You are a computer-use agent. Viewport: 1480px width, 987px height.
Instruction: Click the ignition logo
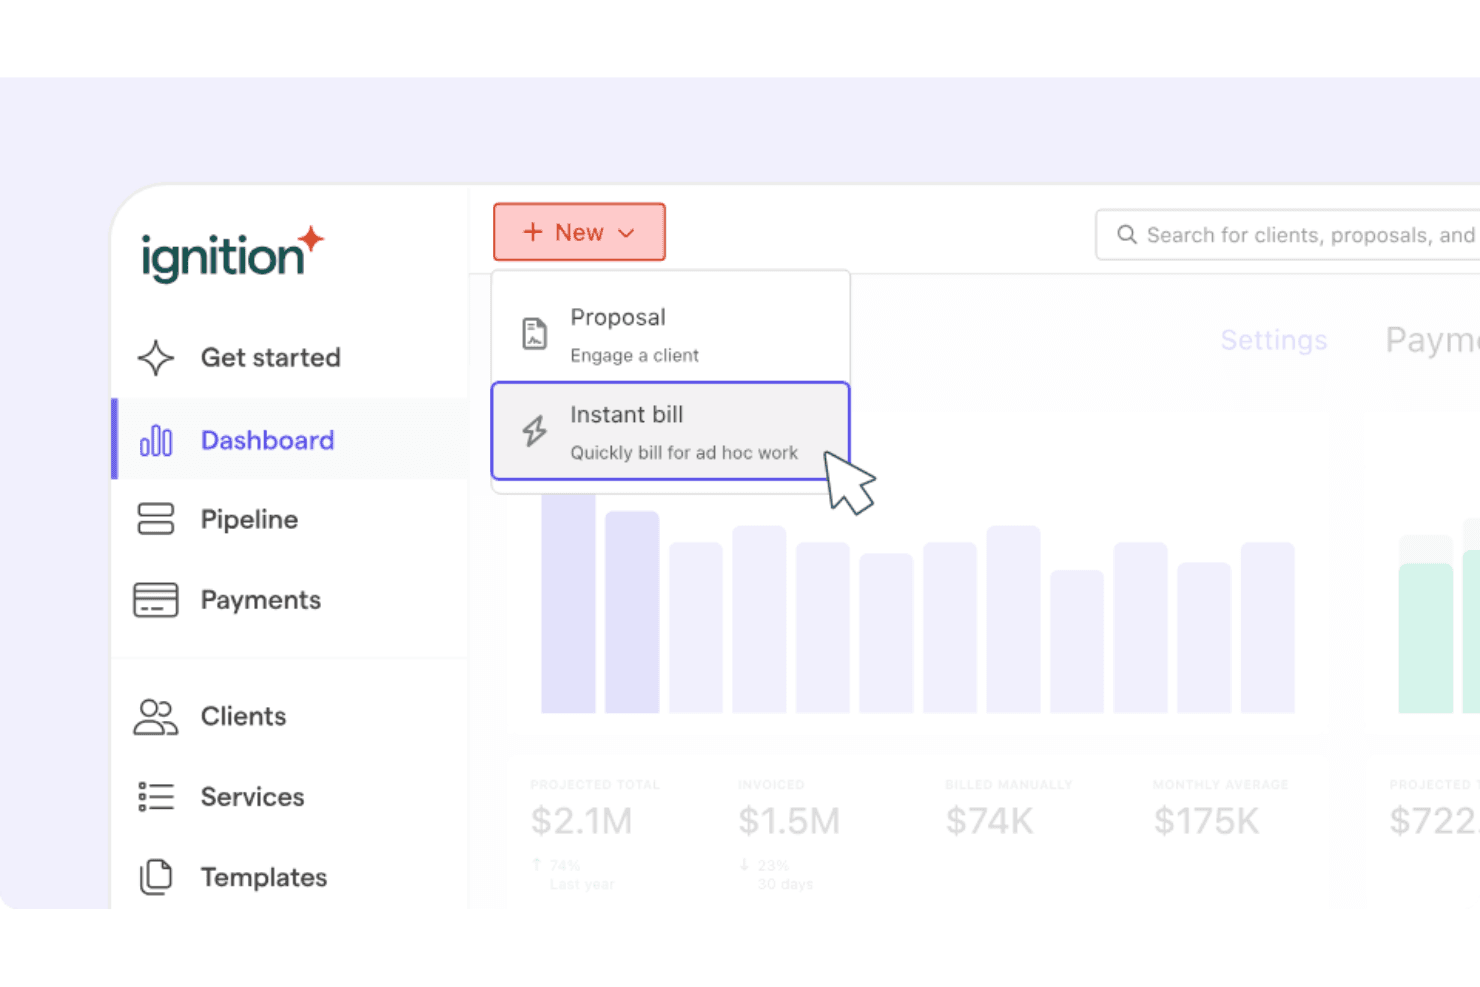(x=232, y=254)
